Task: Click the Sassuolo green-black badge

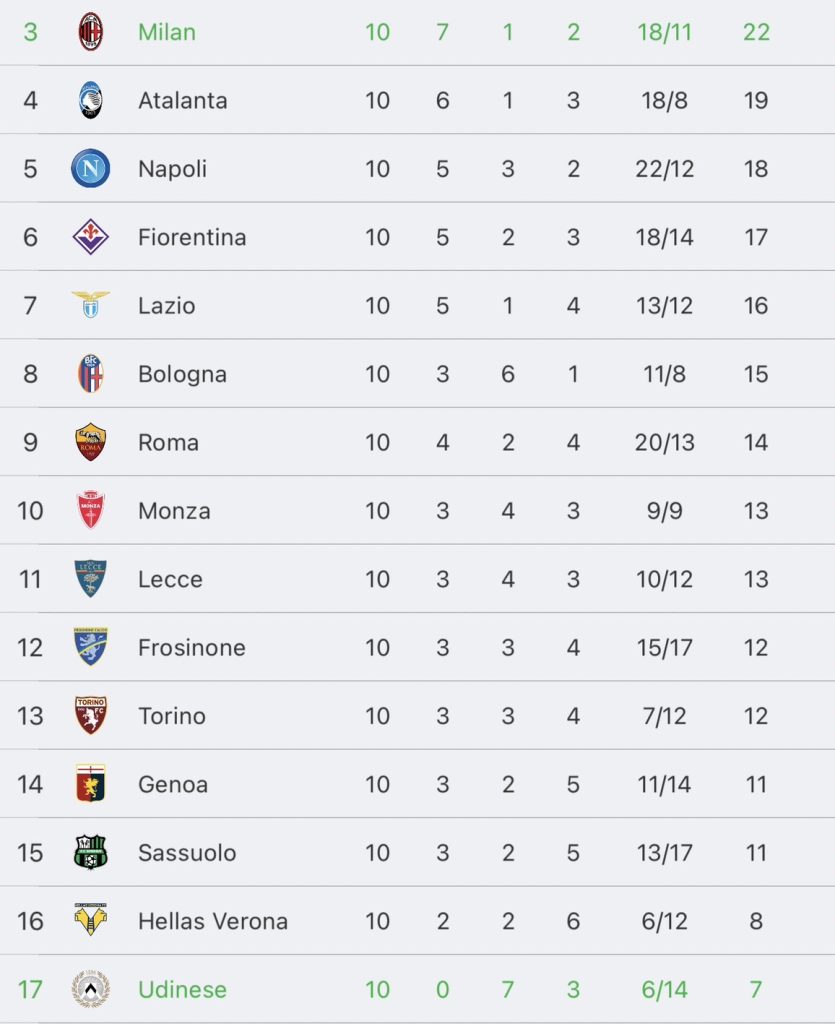Action: click(x=91, y=852)
